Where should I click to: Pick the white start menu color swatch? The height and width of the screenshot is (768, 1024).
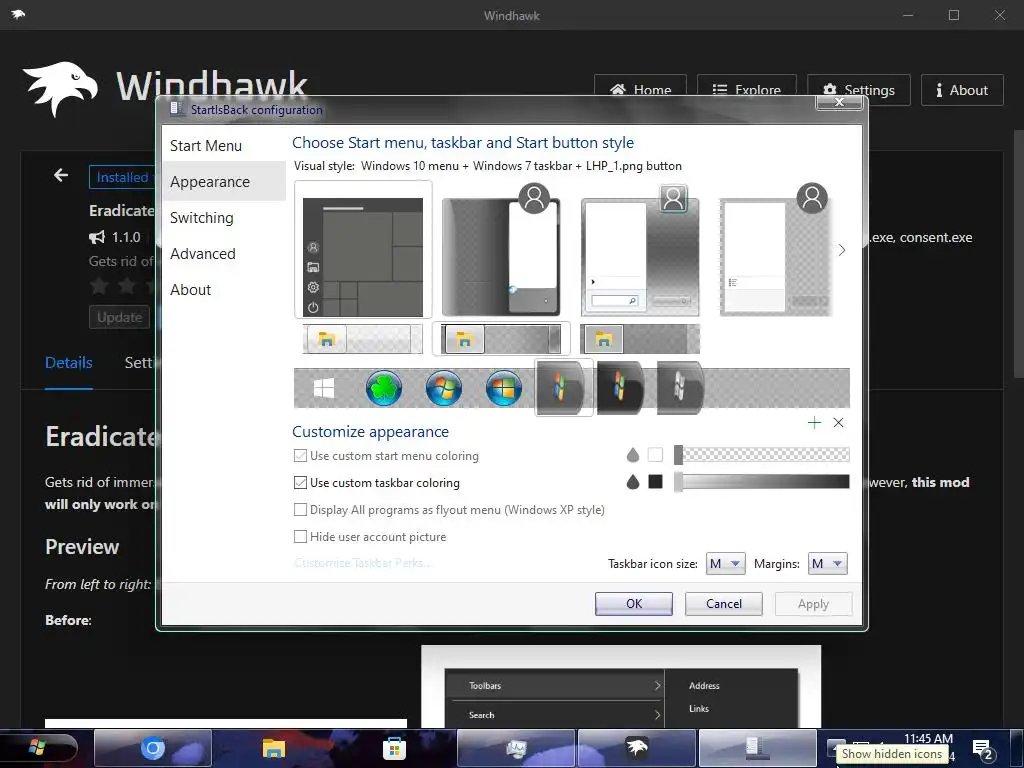click(x=655, y=455)
